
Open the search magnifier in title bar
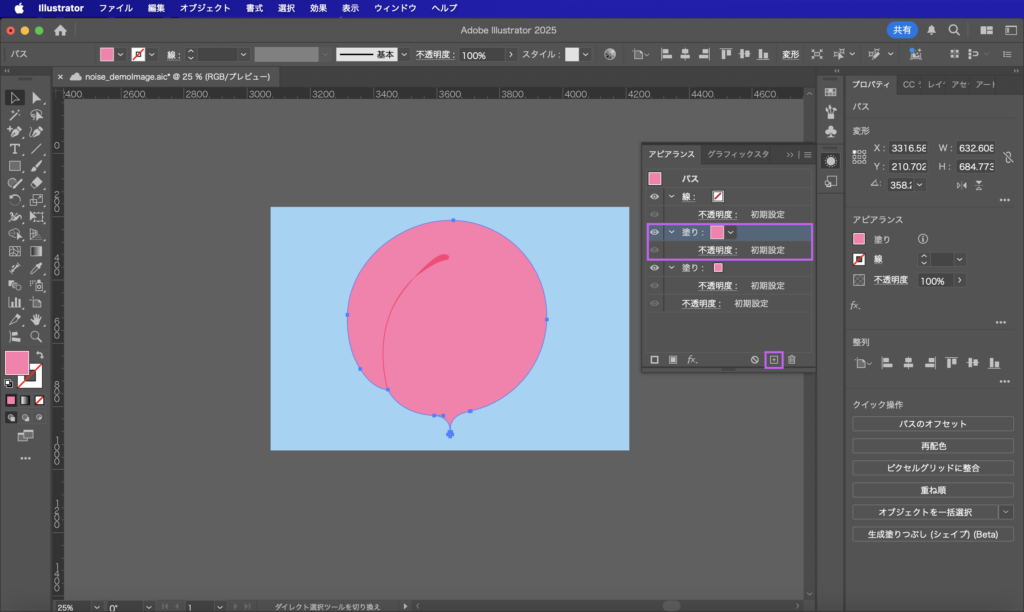click(954, 30)
